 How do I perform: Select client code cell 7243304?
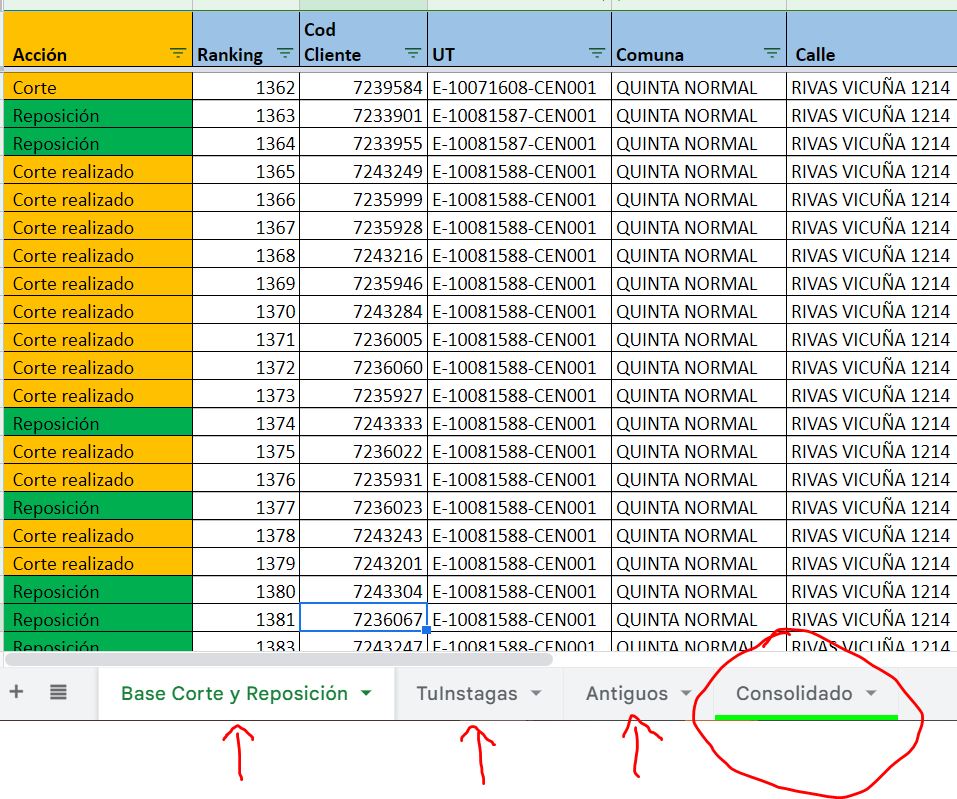(x=363, y=591)
